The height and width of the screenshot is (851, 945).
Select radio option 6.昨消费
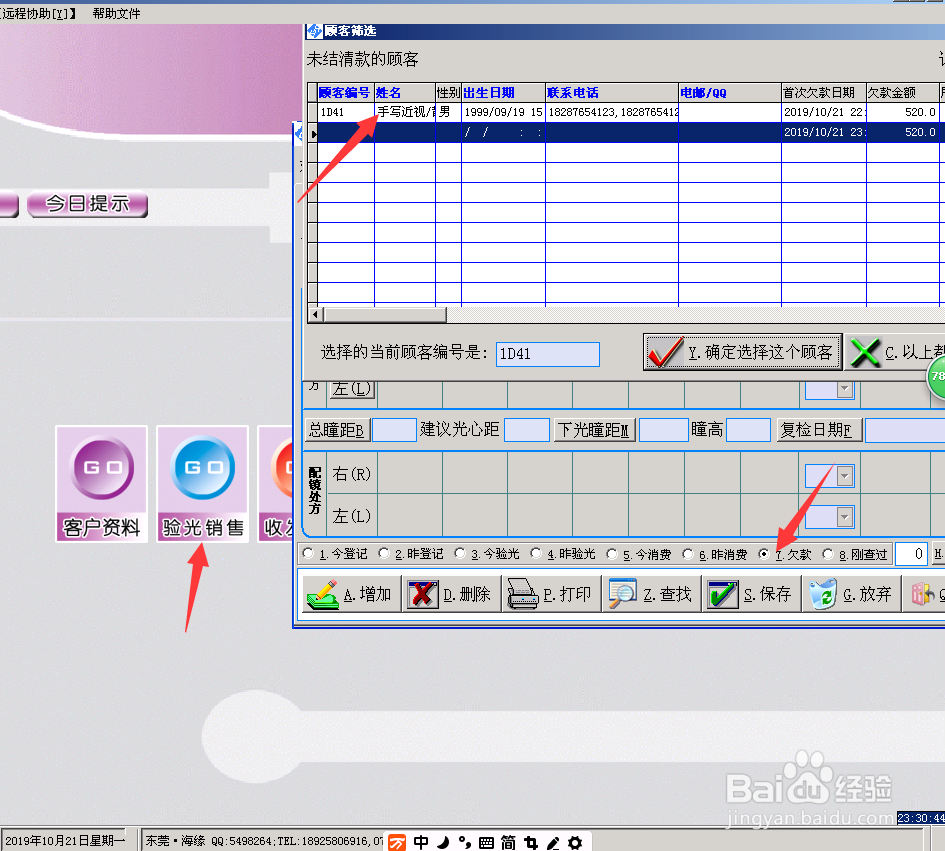click(x=688, y=553)
